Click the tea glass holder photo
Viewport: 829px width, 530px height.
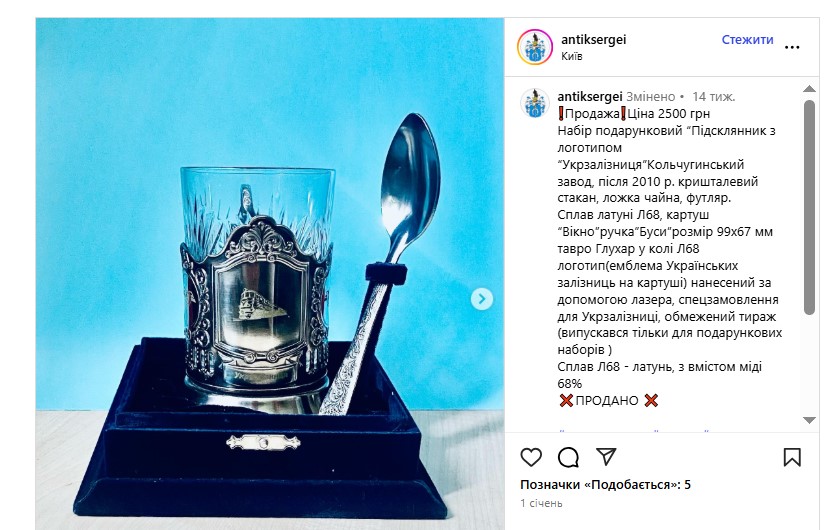click(270, 274)
